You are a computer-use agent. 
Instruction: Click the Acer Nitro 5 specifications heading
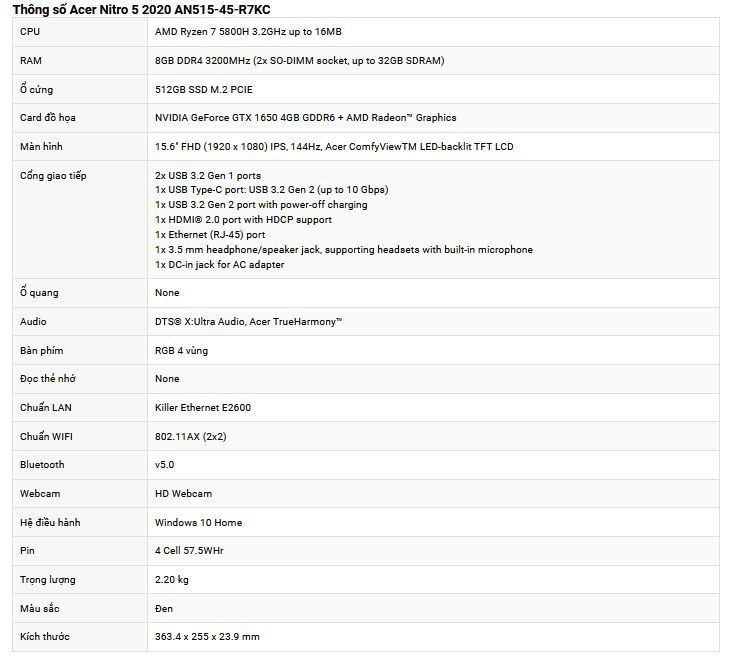click(x=141, y=9)
